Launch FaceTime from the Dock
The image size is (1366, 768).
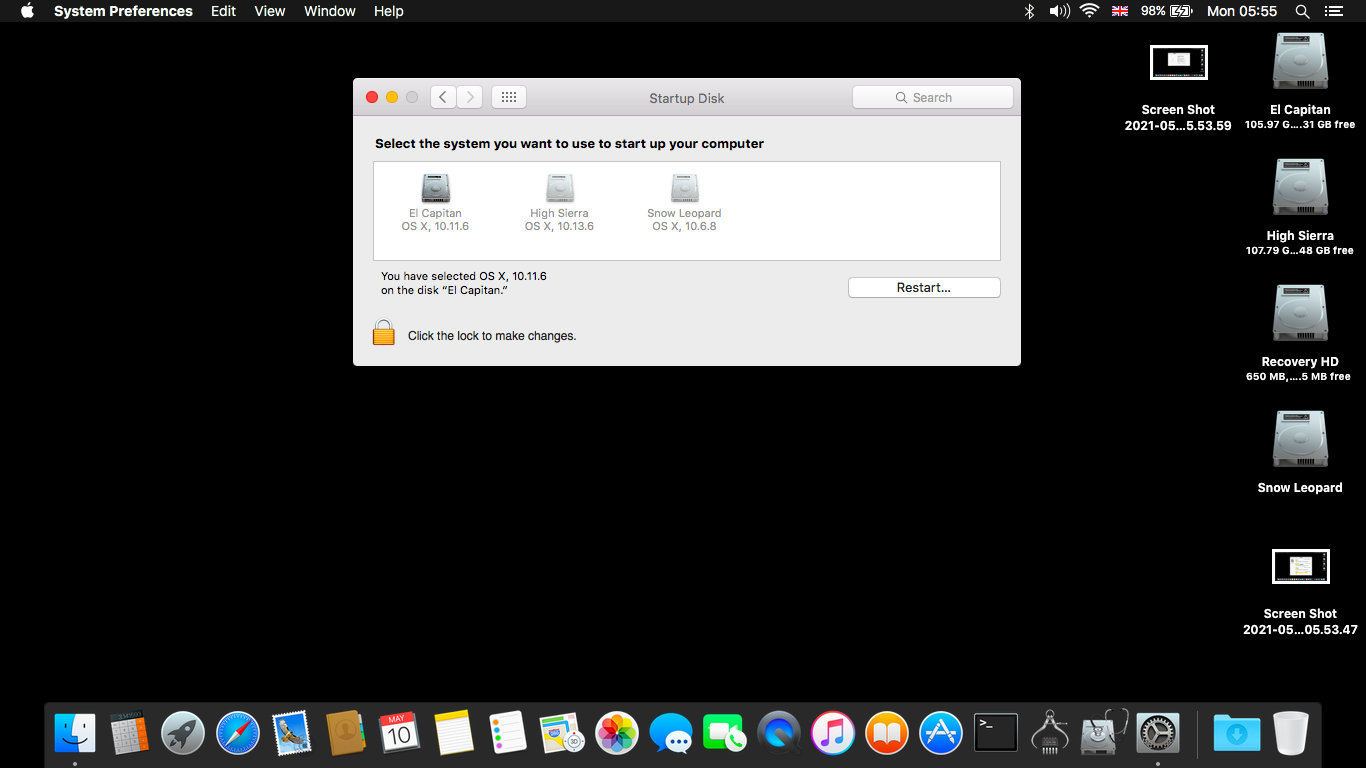click(x=724, y=733)
